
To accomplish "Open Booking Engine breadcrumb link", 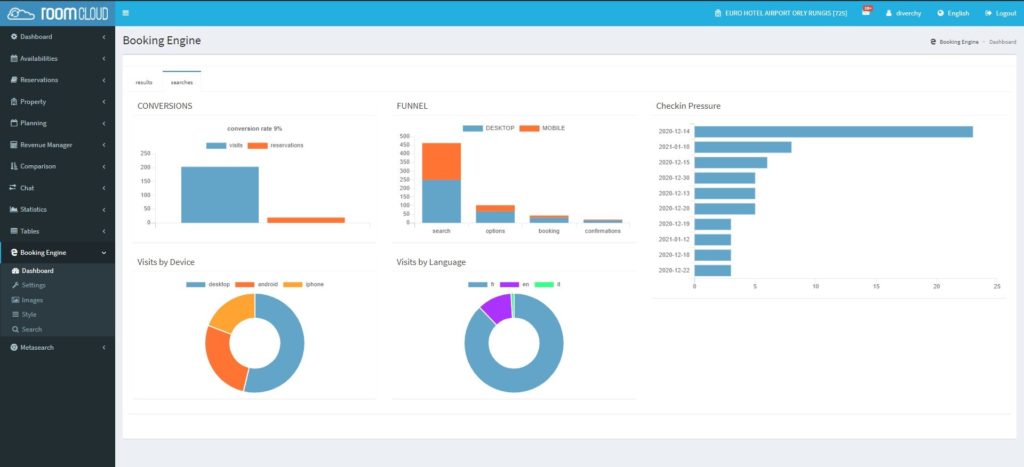I will coord(958,42).
